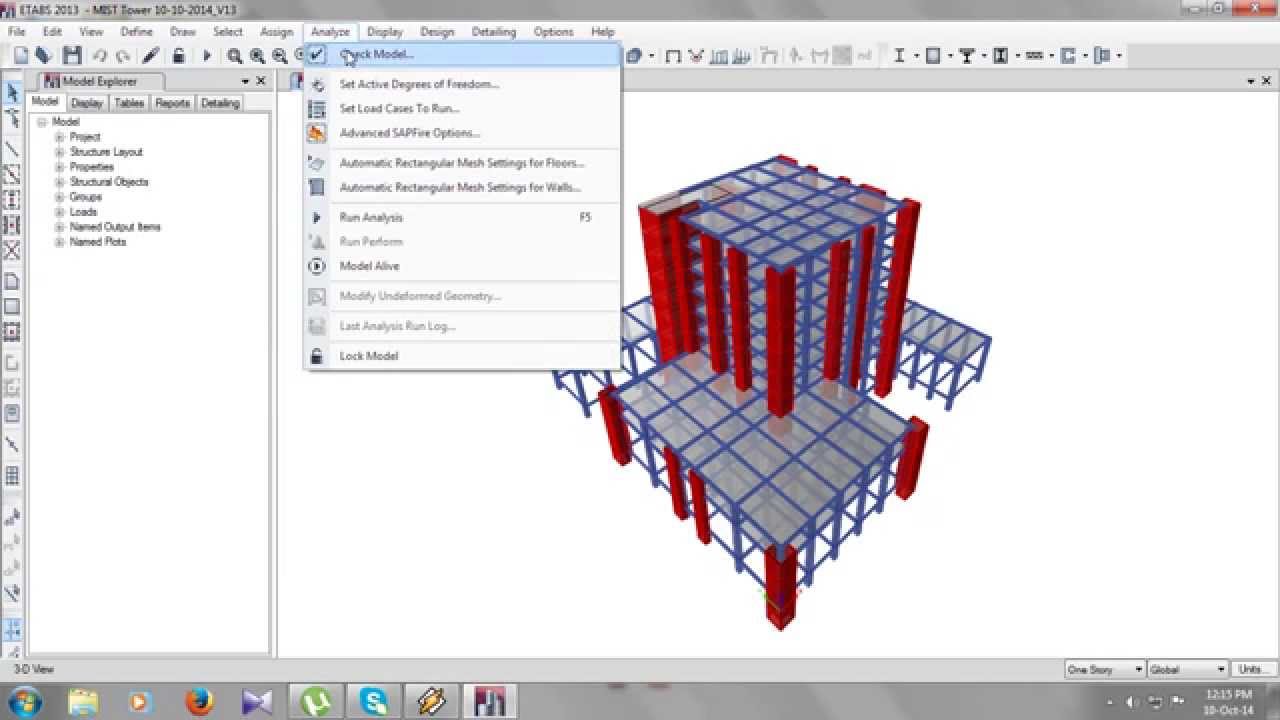Select Named Plots tree item text
1280x720 pixels.
pyautogui.click(x=98, y=242)
